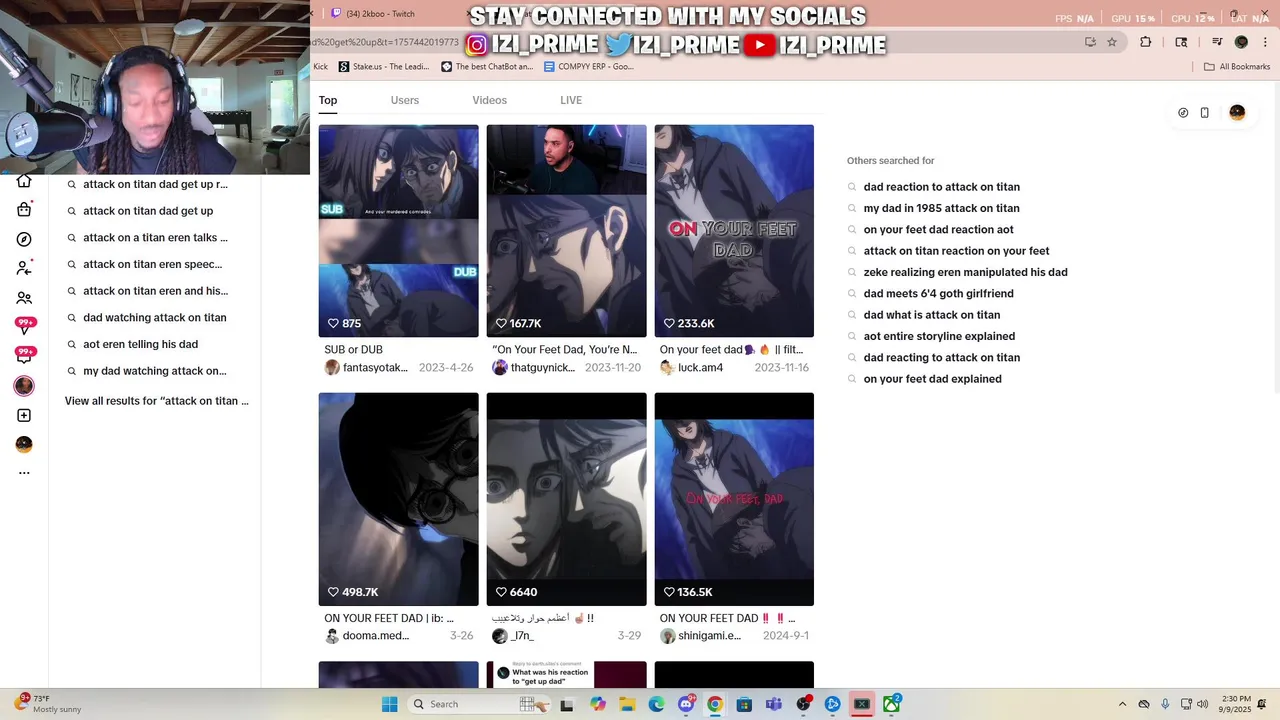Select suggestion 'attack on titan dad get up'
The image size is (1280, 720).
tap(148, 211)
